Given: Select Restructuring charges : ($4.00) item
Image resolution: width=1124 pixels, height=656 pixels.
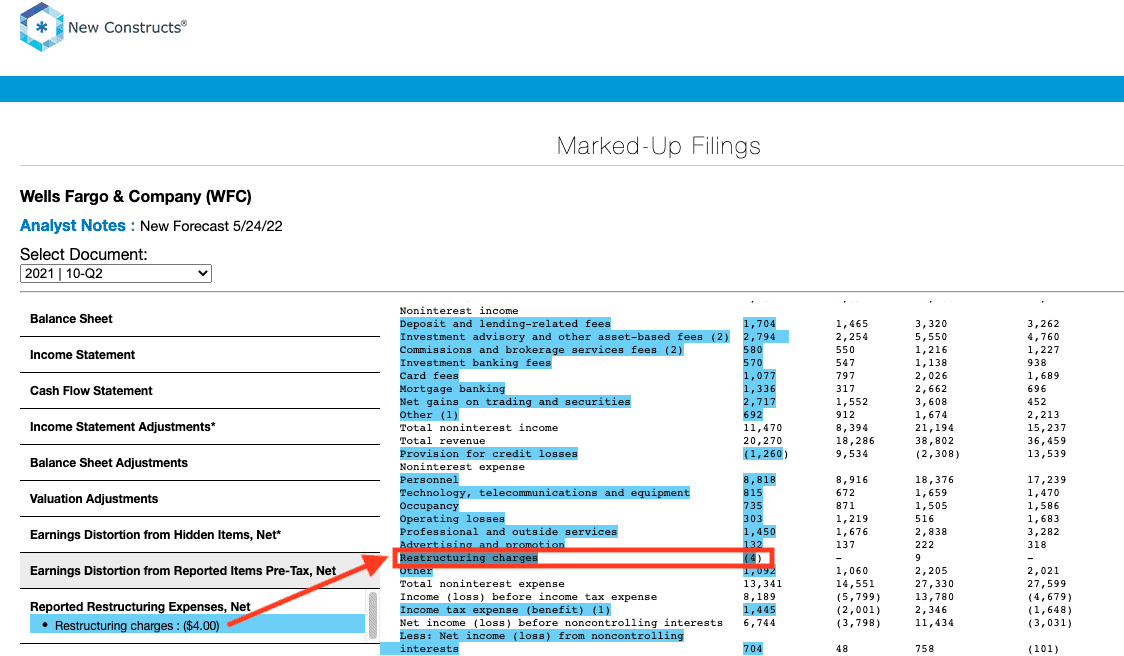Looking at the screenshot, I should (x=197, y=625).
